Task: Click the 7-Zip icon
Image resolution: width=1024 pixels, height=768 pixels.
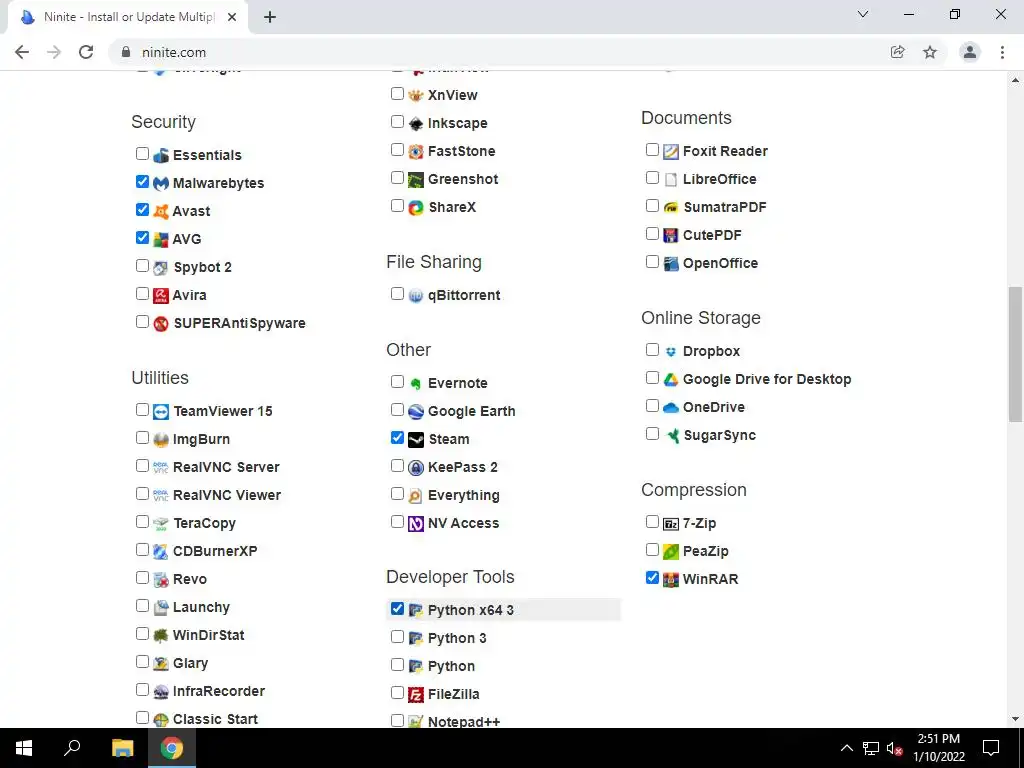Action: coord(671,524)
